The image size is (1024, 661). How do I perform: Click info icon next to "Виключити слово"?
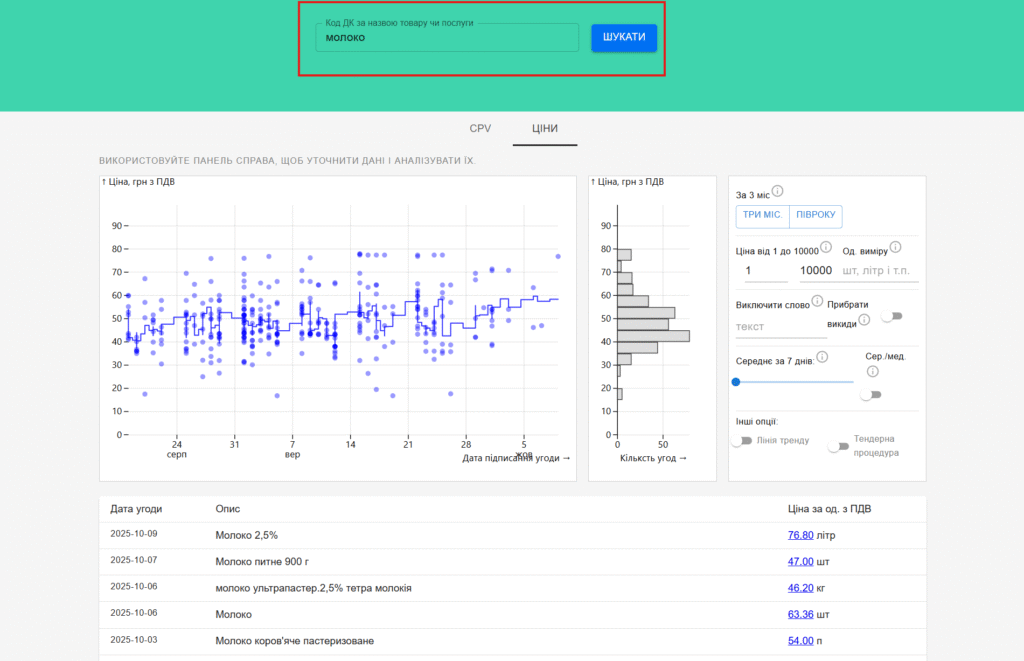tap(817, 301)
